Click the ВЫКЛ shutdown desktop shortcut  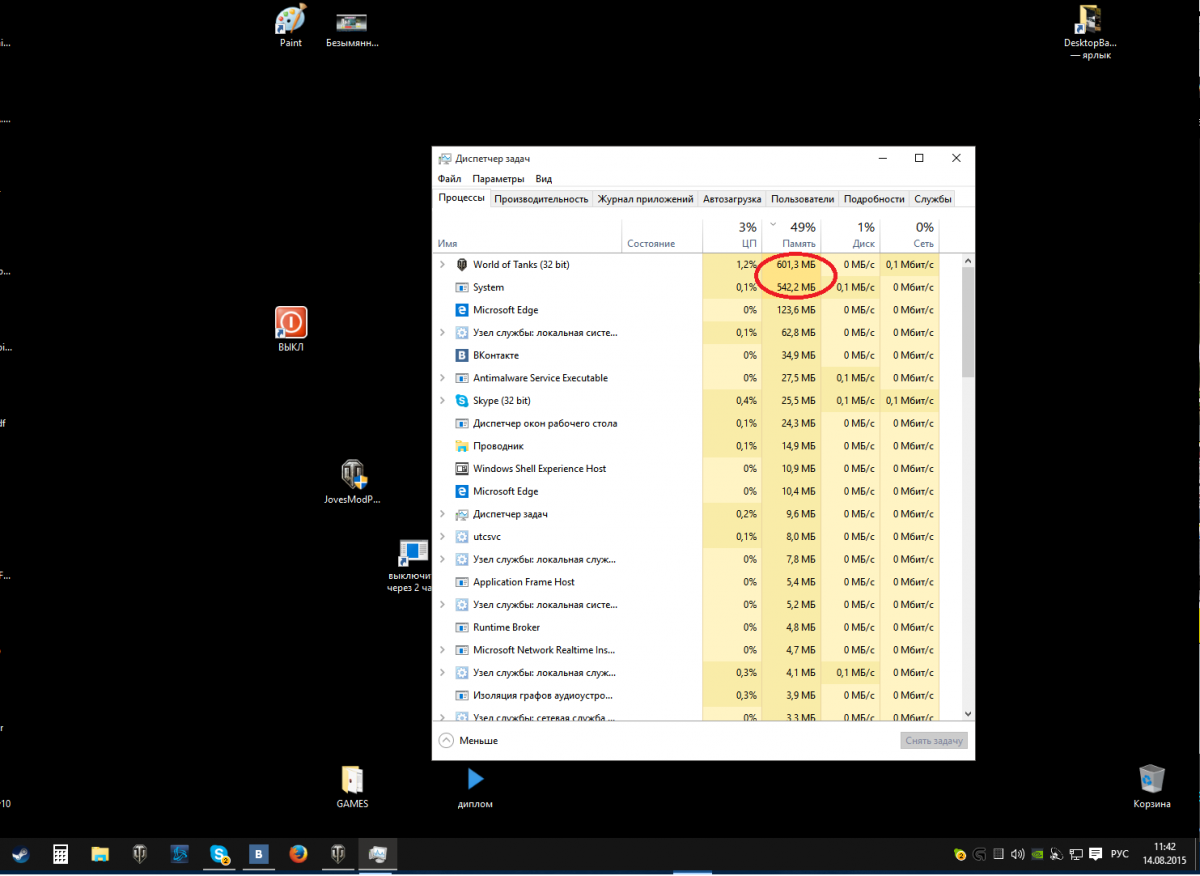[291, 323]
